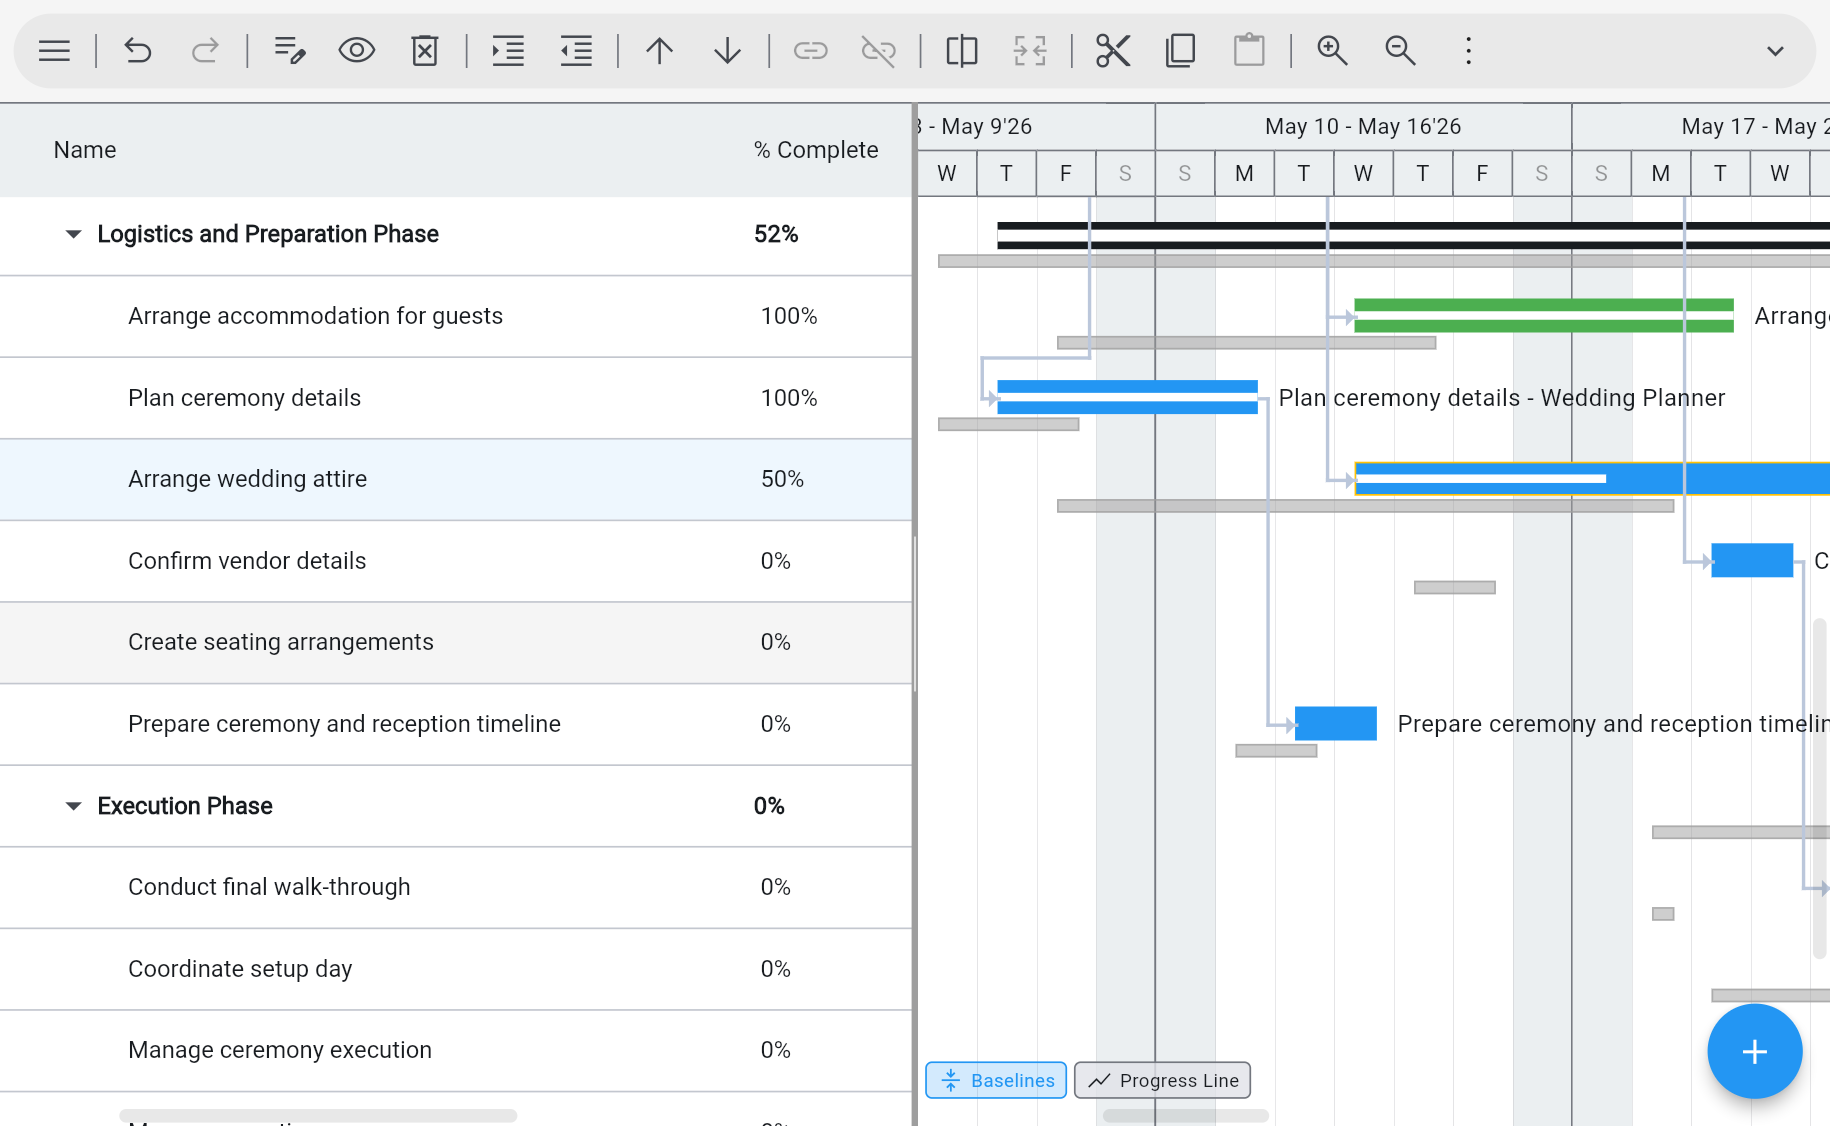Open the toolbar overflow chevron dropdown
Image resolution: width=1830 pixels, height=1126 pixels.
1775,50
